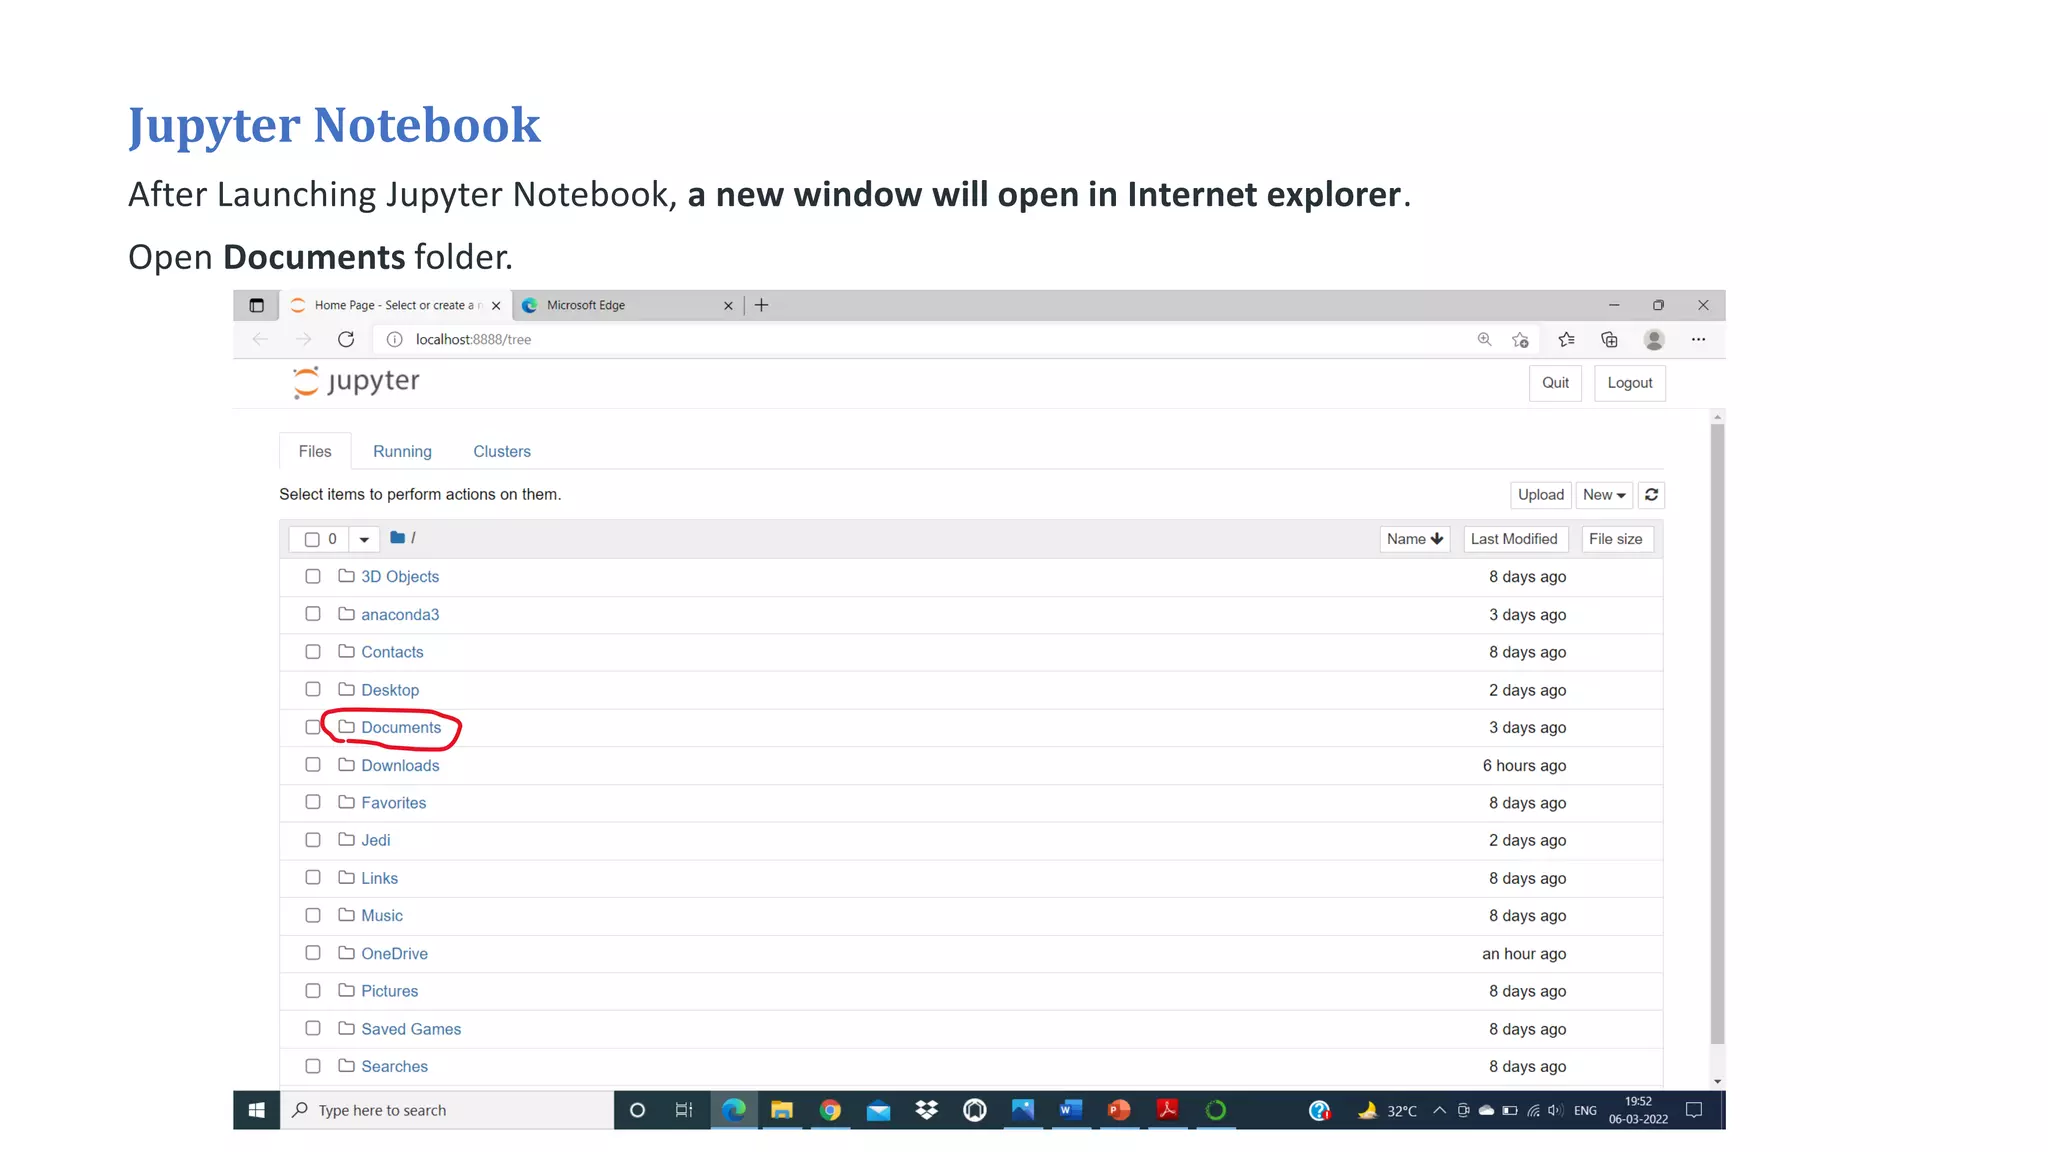Viewport: 2048px width, 1152px height.
Task: Click the browser zoom magnifier icon
Action: click(x=1484, y=340)
